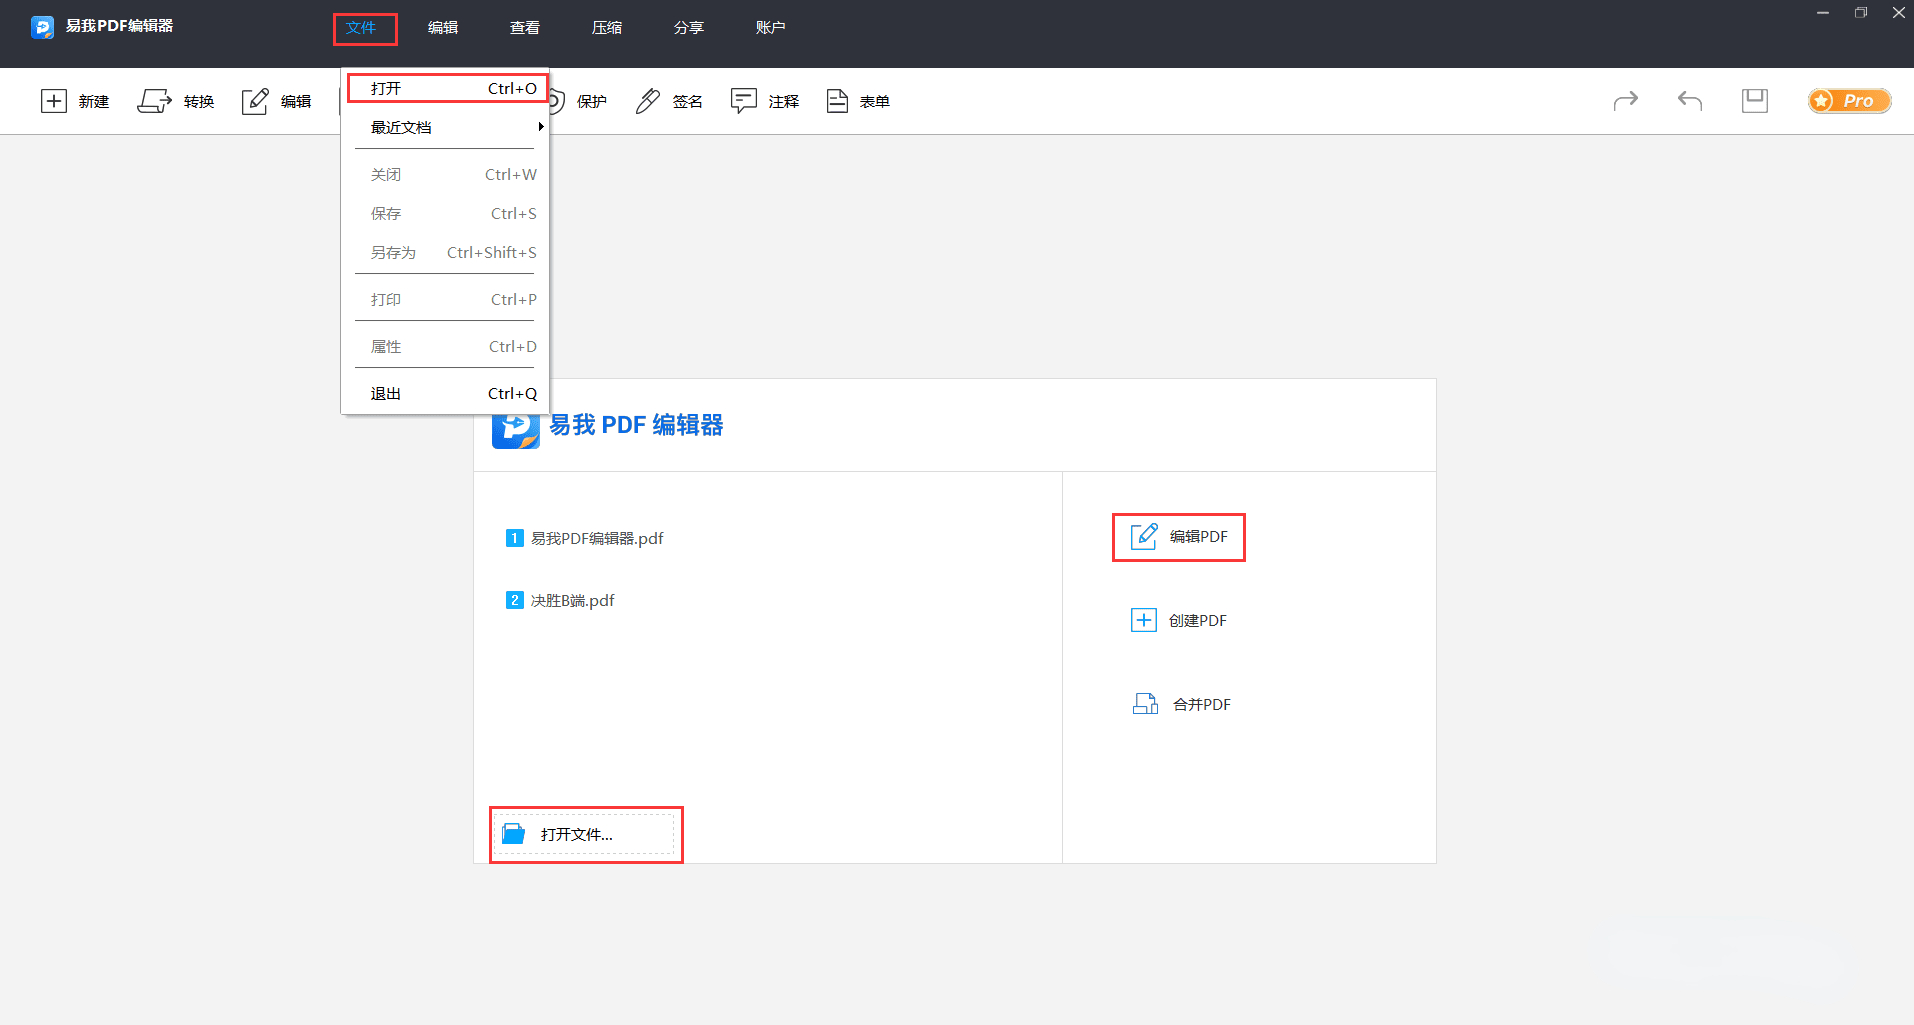The height and width of the screenshot is (1025, 1914).
Task: Select 关闭 entry in the file menu
Action: coord(445,174)
